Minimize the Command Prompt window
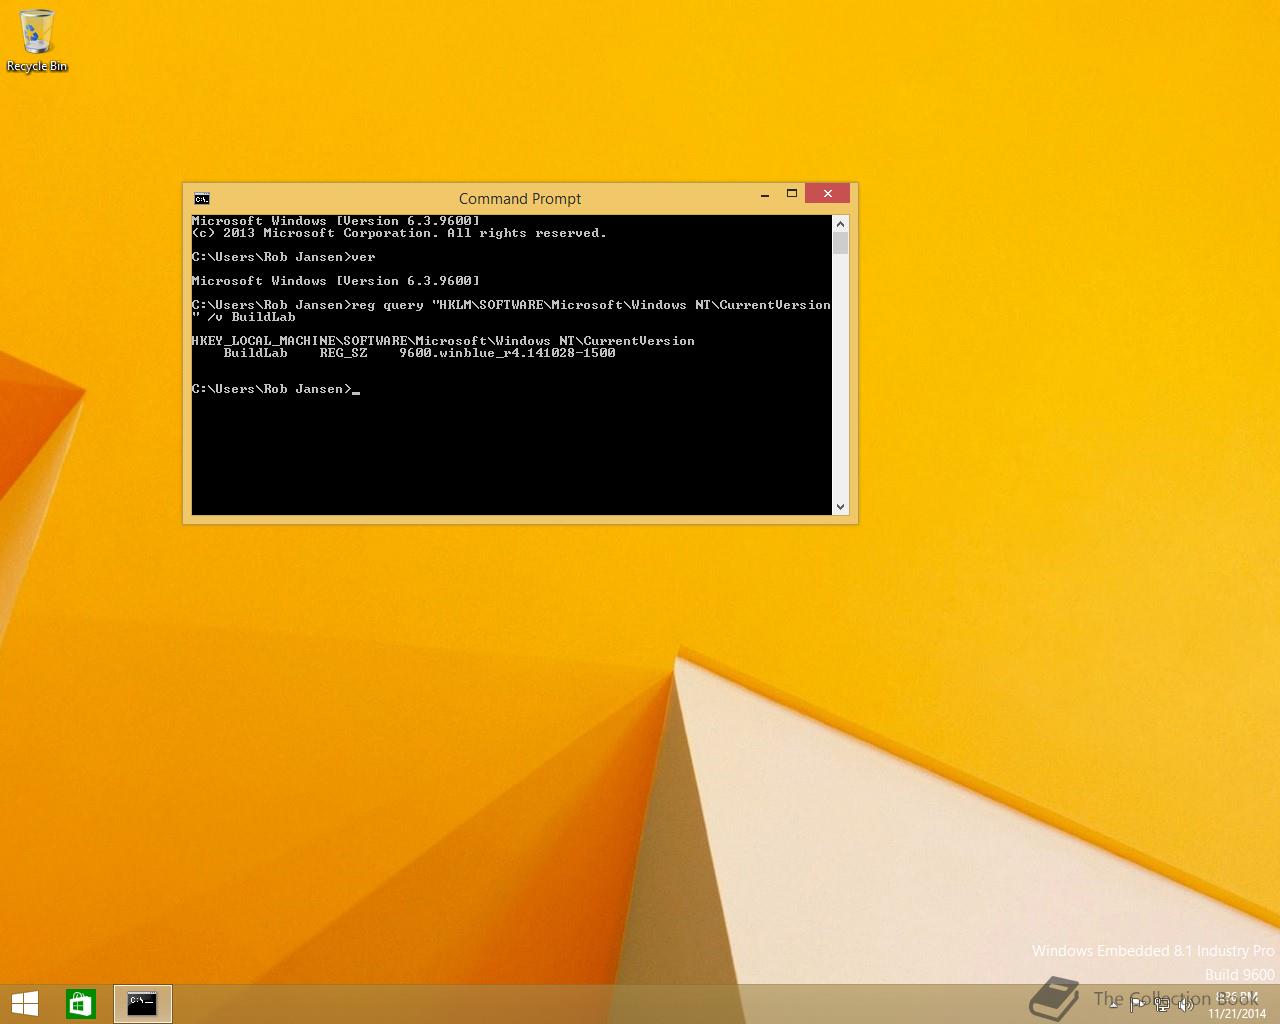1280x1024 pixels. click(765, 194)
